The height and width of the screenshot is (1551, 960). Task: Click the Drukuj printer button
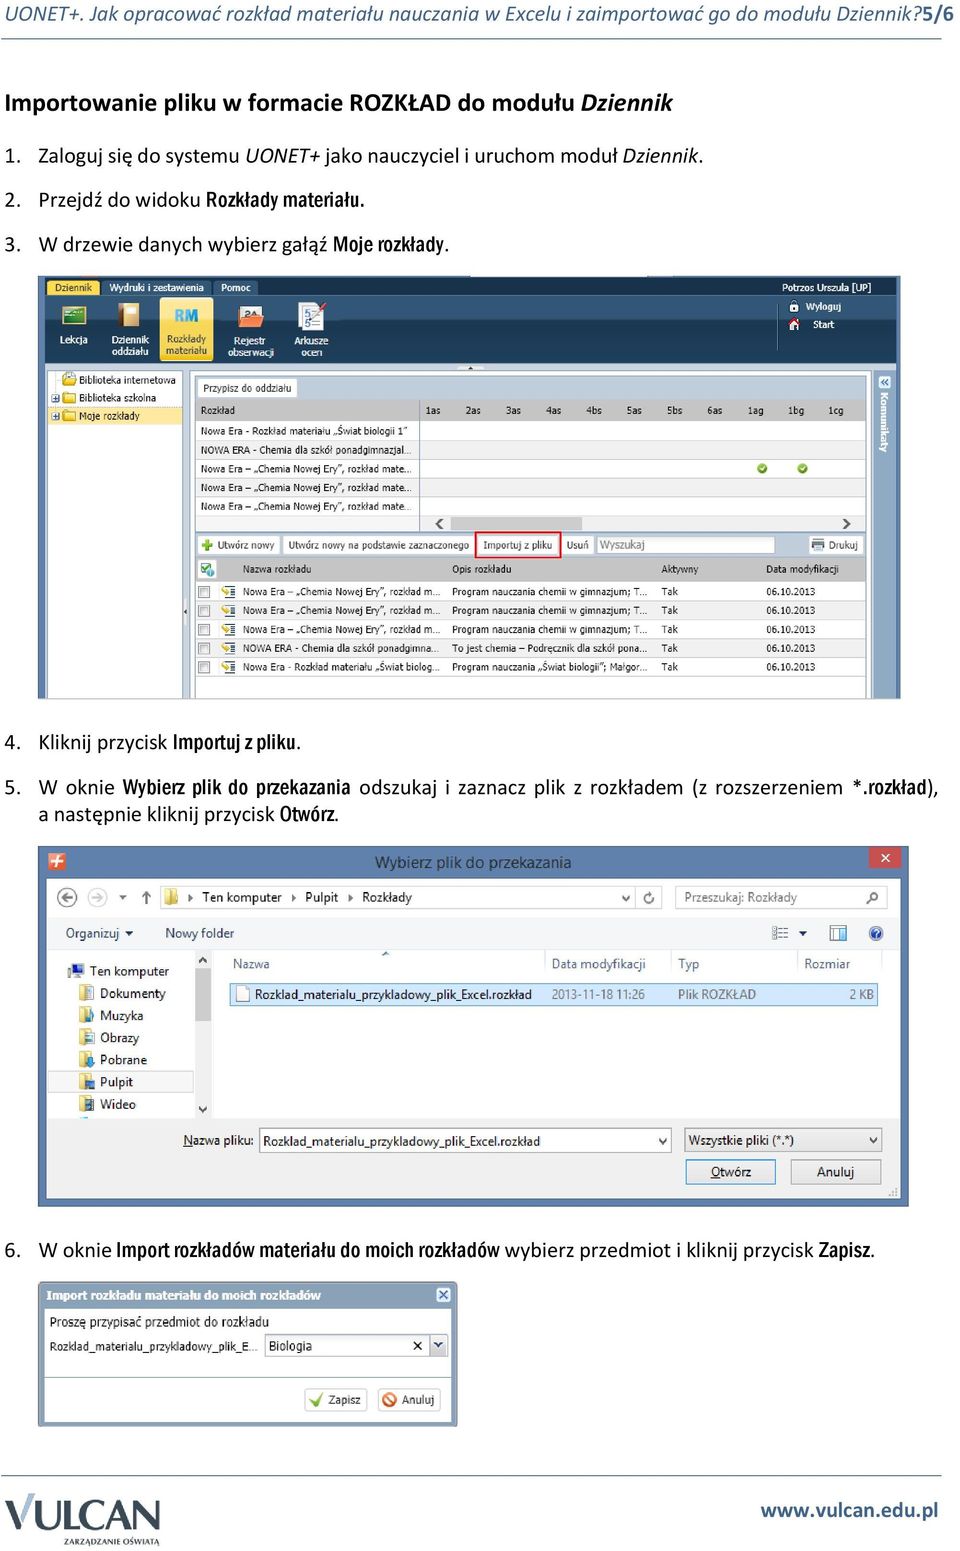[x=836, y=545]
